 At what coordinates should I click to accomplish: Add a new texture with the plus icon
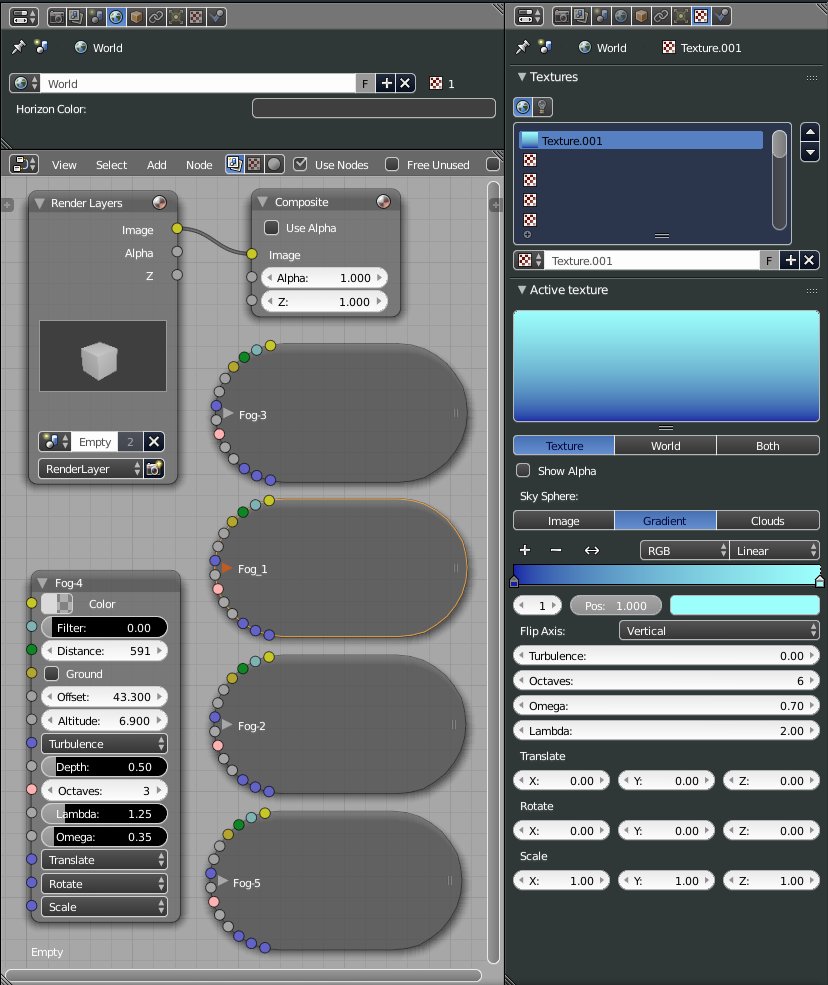point(790,260)
